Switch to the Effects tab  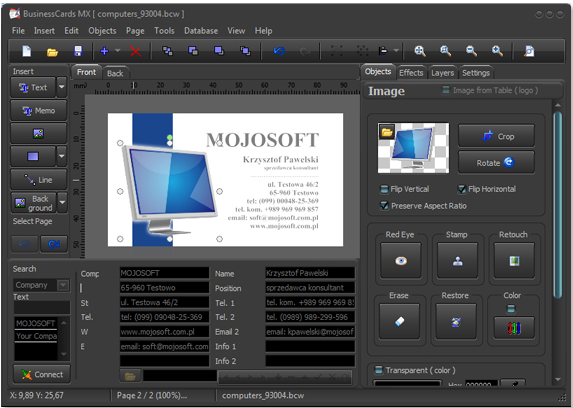[411, 73]
